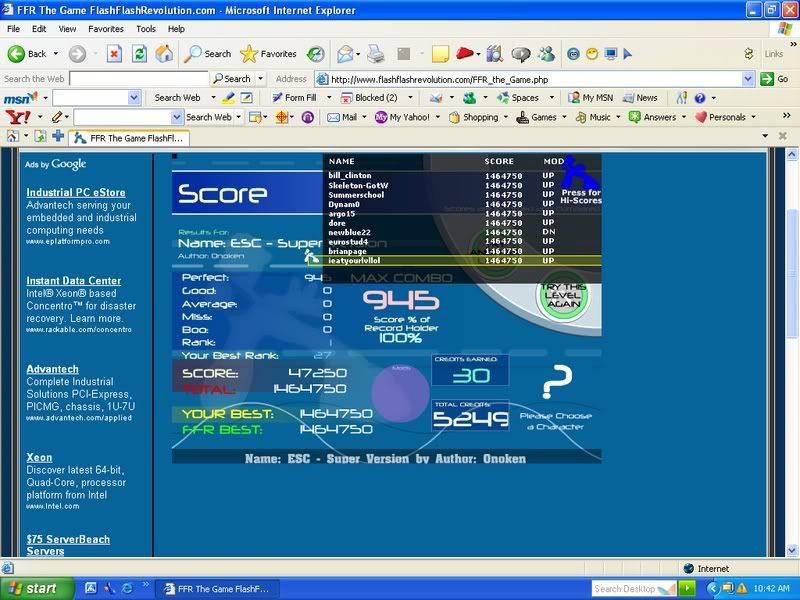Stop page loading with Stop icon
The image size is (800, 600).
(114, 53)
